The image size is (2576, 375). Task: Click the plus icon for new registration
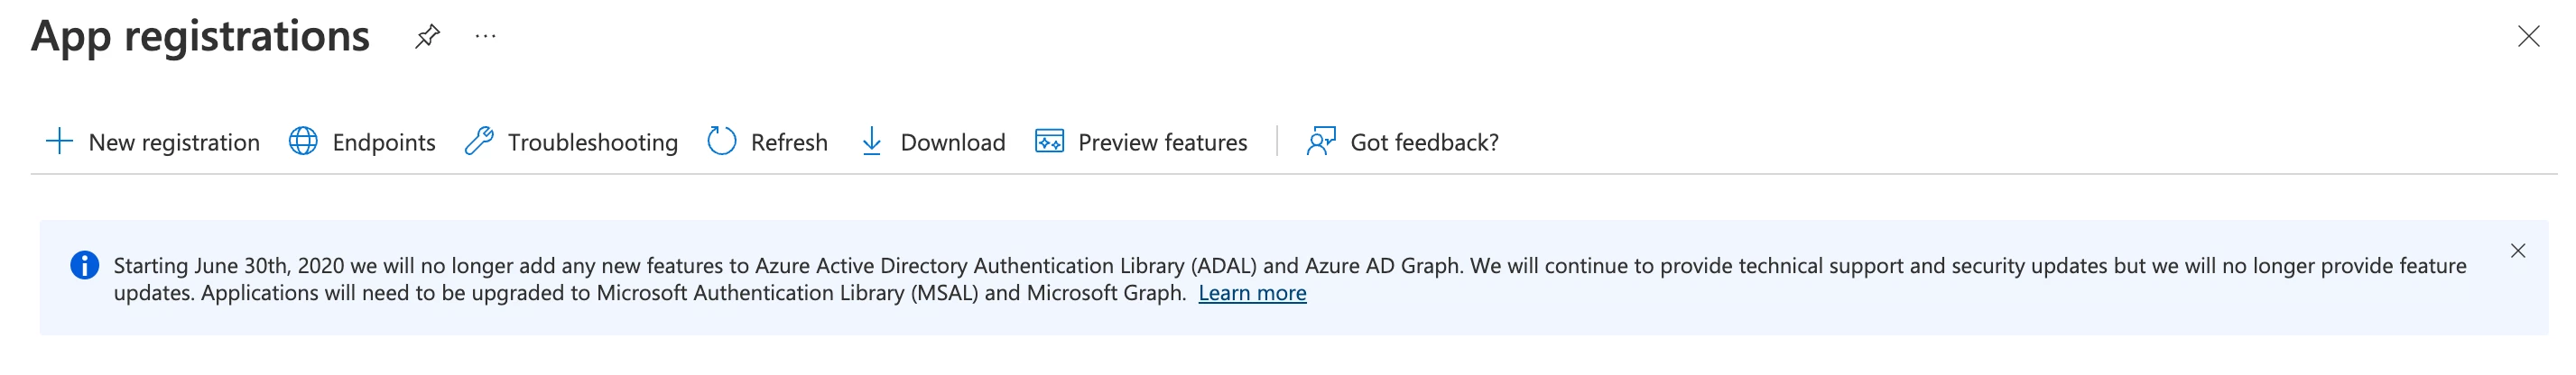point(60,141)
